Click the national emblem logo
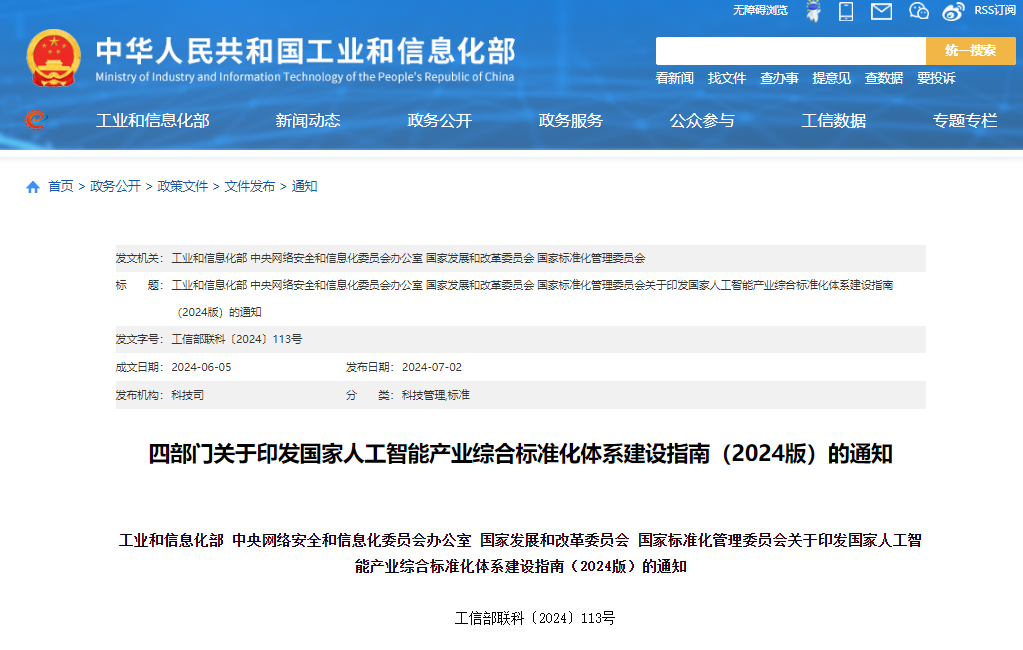 pyautogui.click(x=55, y=57)
